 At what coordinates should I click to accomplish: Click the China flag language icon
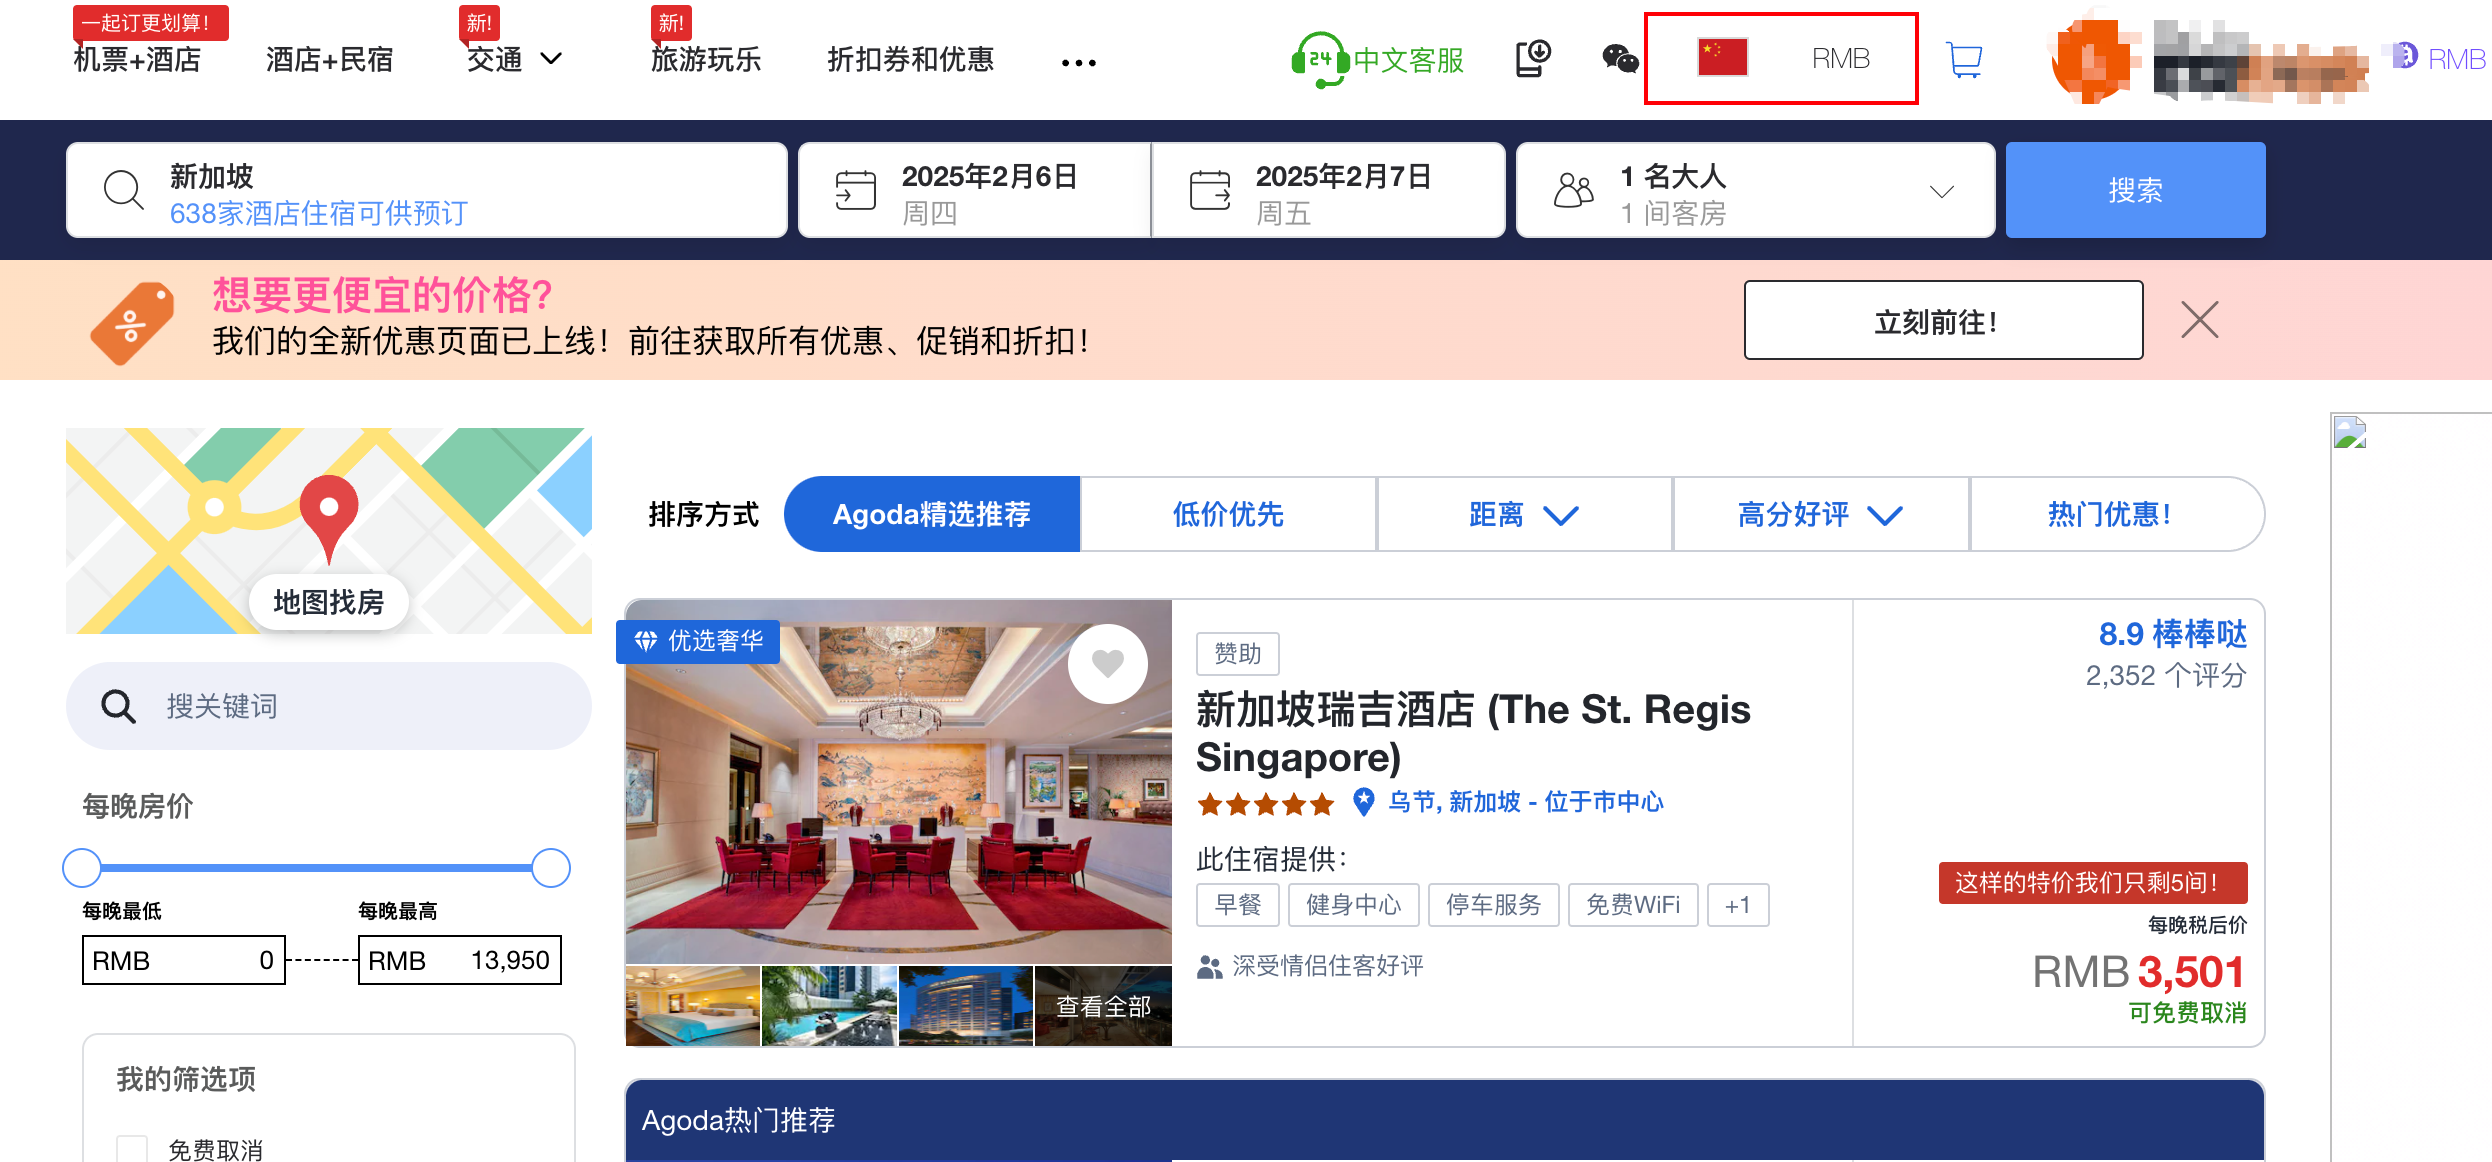coord(1722,58)
